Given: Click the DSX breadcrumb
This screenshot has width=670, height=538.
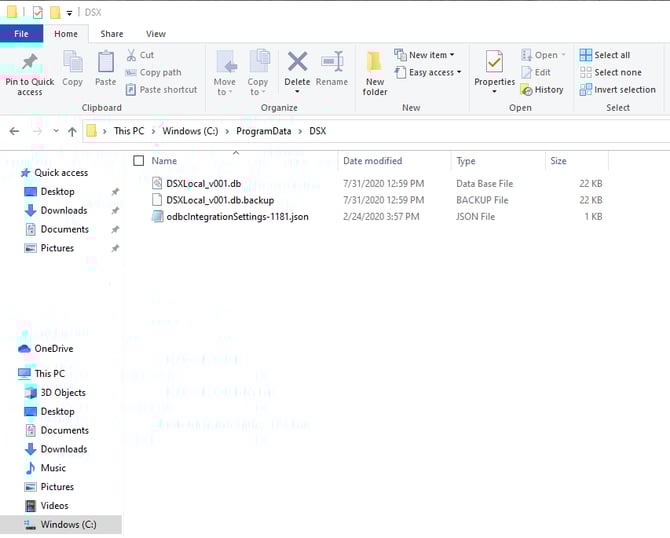Looking at the screenshot, I should [317, 131].
